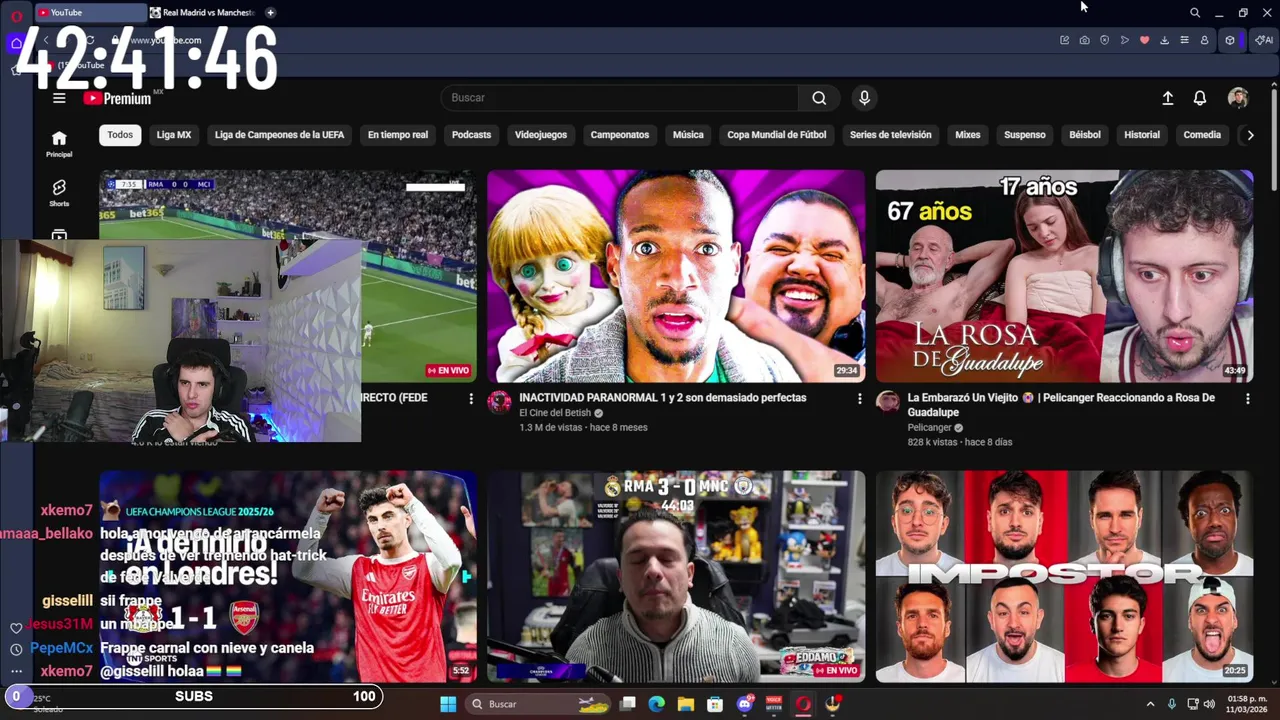Open the Pelicanger channel name link
Image resolution: width=1280 pixels, height=720 pixels.
929,428
